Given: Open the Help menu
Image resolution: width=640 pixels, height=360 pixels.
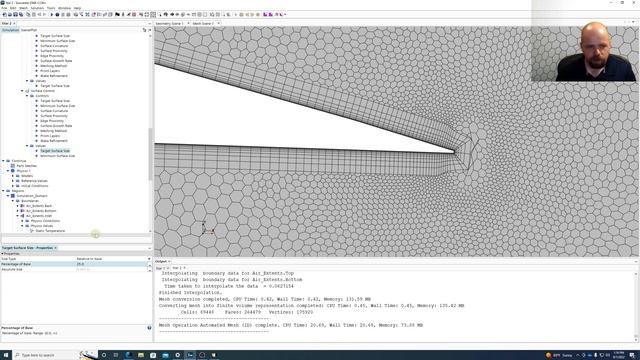Looking at the screenshot, I should [x=77, y=8].
